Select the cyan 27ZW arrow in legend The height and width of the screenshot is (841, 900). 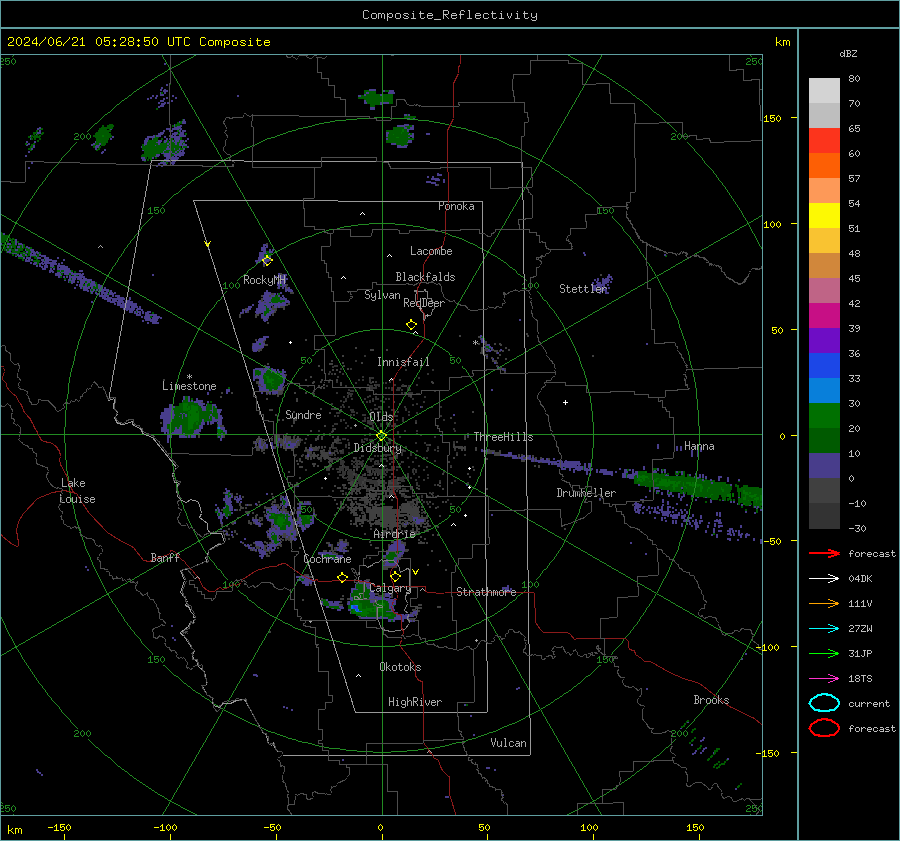click(x=824, y=629)
